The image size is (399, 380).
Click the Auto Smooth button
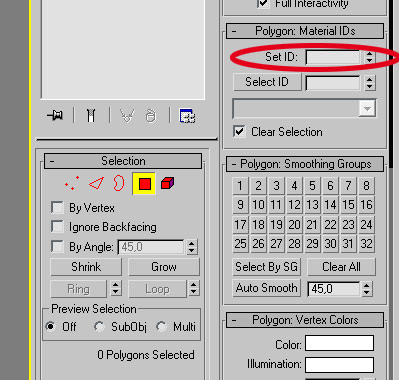coord(266,288)
